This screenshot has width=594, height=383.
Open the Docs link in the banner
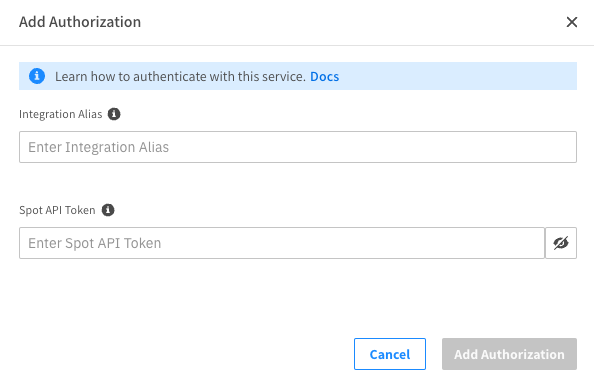coord(325,77)
